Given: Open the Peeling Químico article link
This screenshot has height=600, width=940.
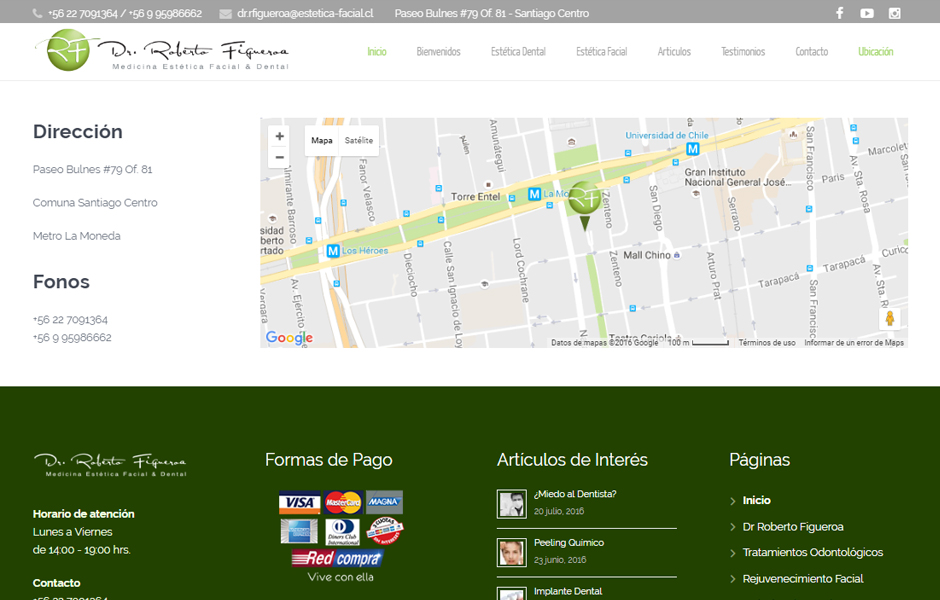Looking at the screenshot, I should coord(569,542).
